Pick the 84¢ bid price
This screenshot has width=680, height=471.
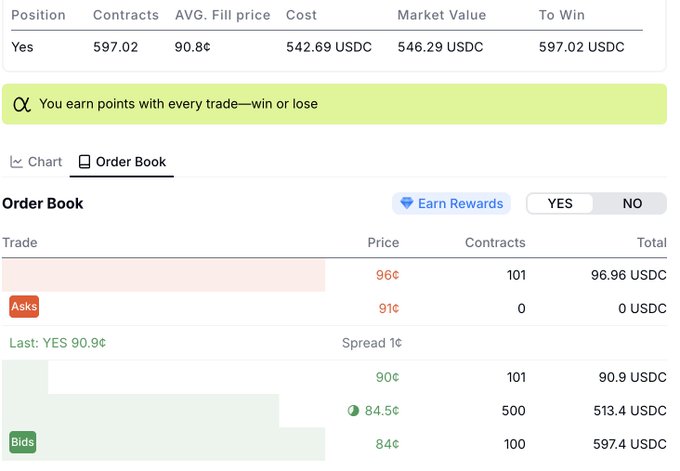(387, 444)
